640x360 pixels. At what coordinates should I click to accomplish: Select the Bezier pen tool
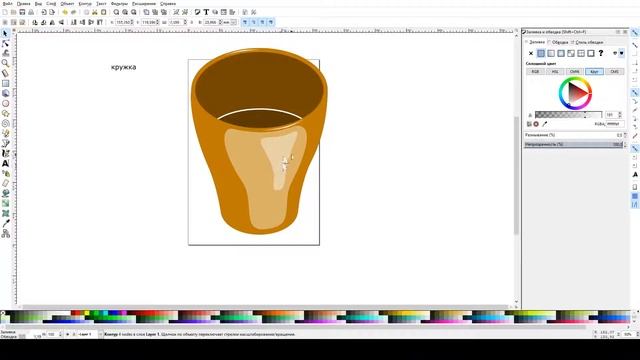click(x=5, y=143)
